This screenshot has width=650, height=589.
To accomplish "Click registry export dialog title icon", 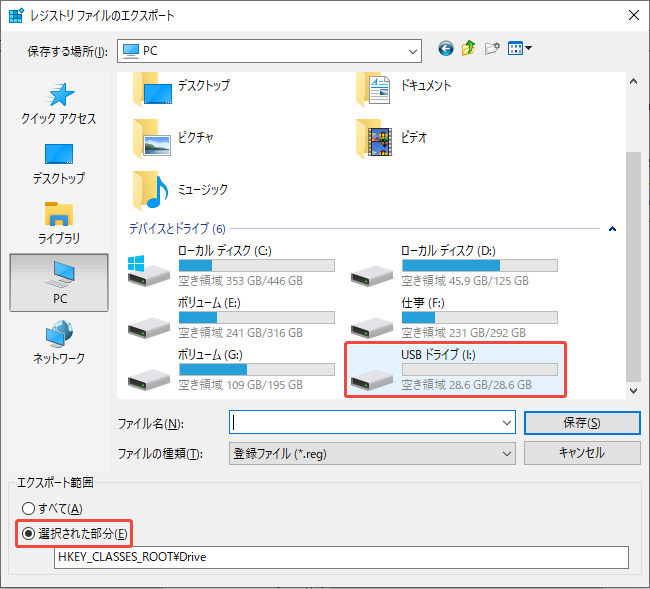I will [x=16, y=15].
